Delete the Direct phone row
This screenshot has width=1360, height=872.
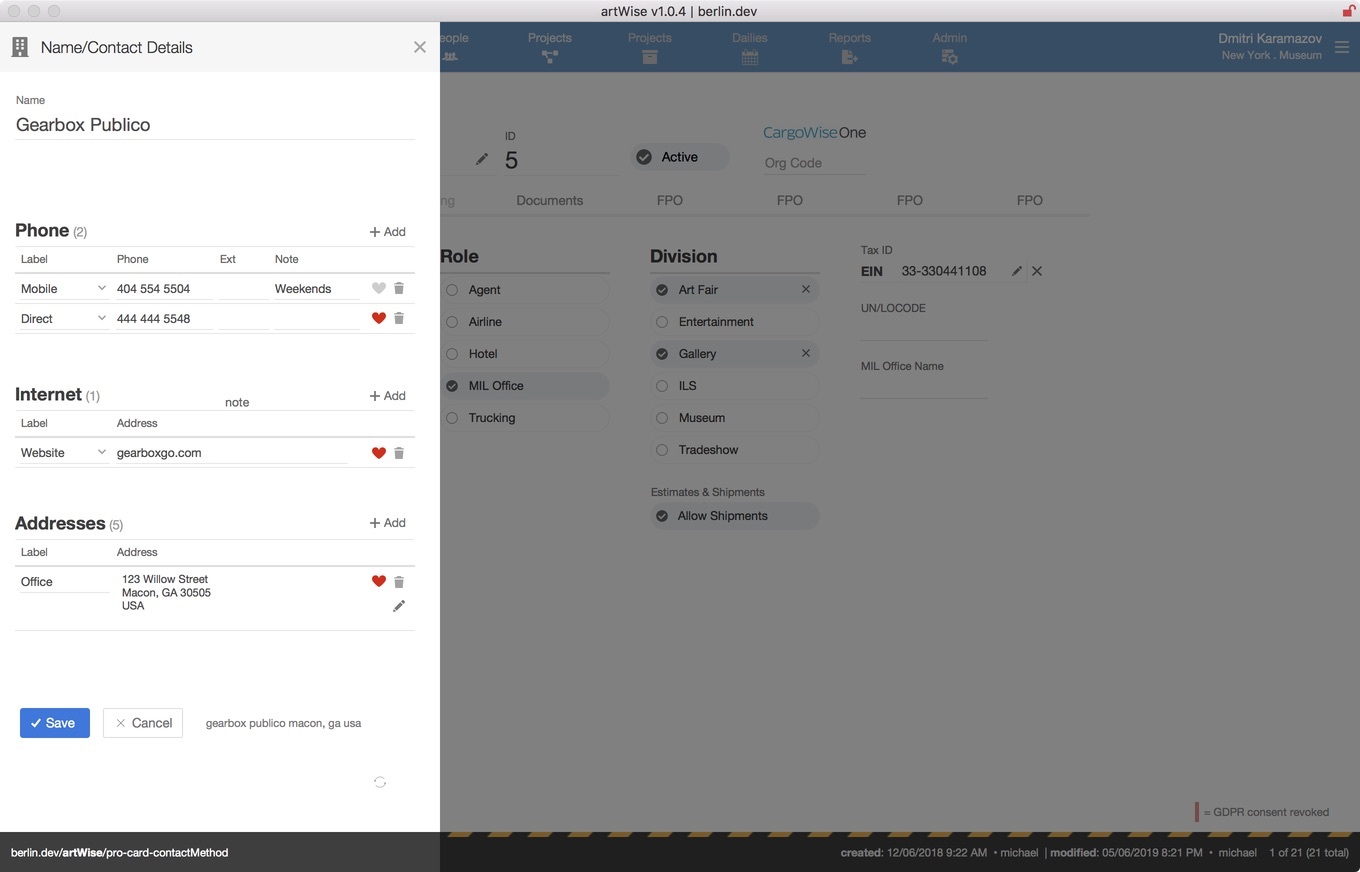[399, 318]
